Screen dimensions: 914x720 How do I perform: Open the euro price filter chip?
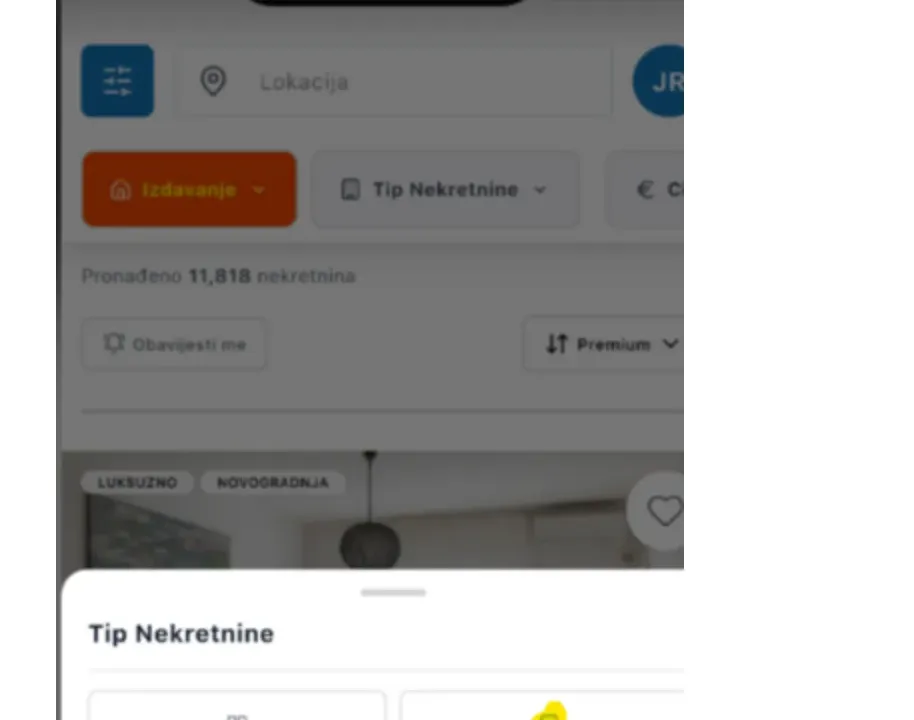(645, 189)
